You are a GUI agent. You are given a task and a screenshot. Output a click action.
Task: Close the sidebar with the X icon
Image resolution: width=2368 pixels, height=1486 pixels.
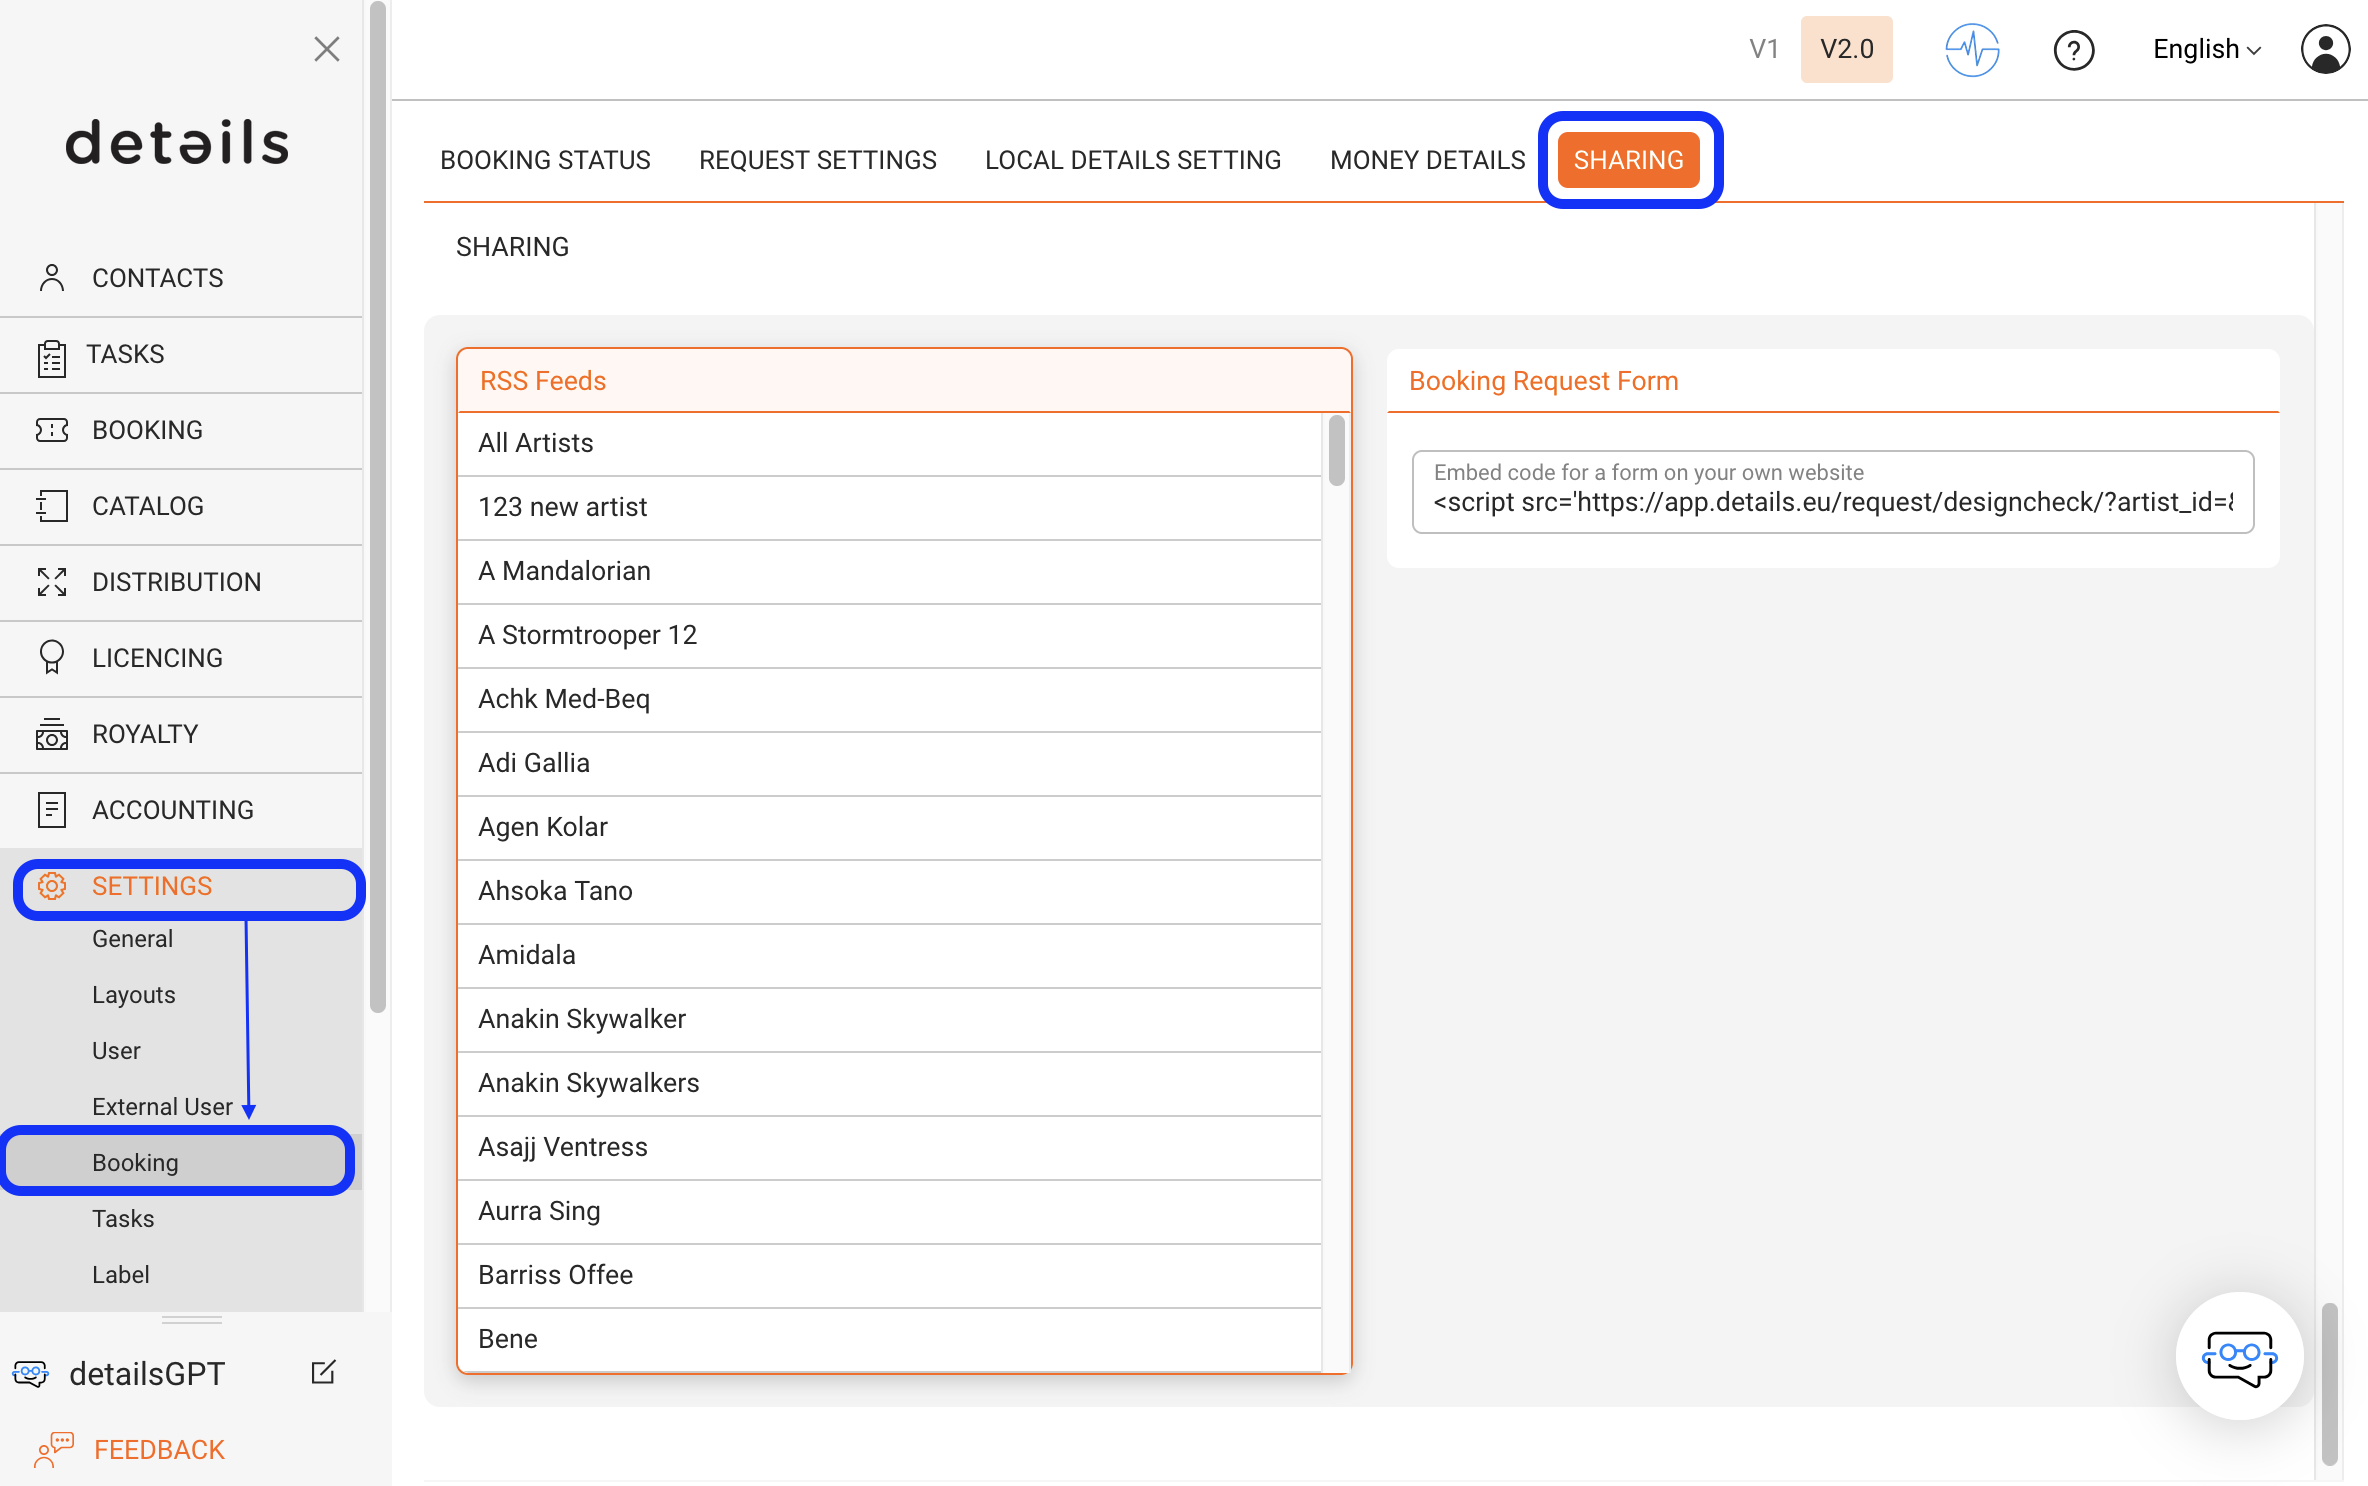[x=326, y=49]
